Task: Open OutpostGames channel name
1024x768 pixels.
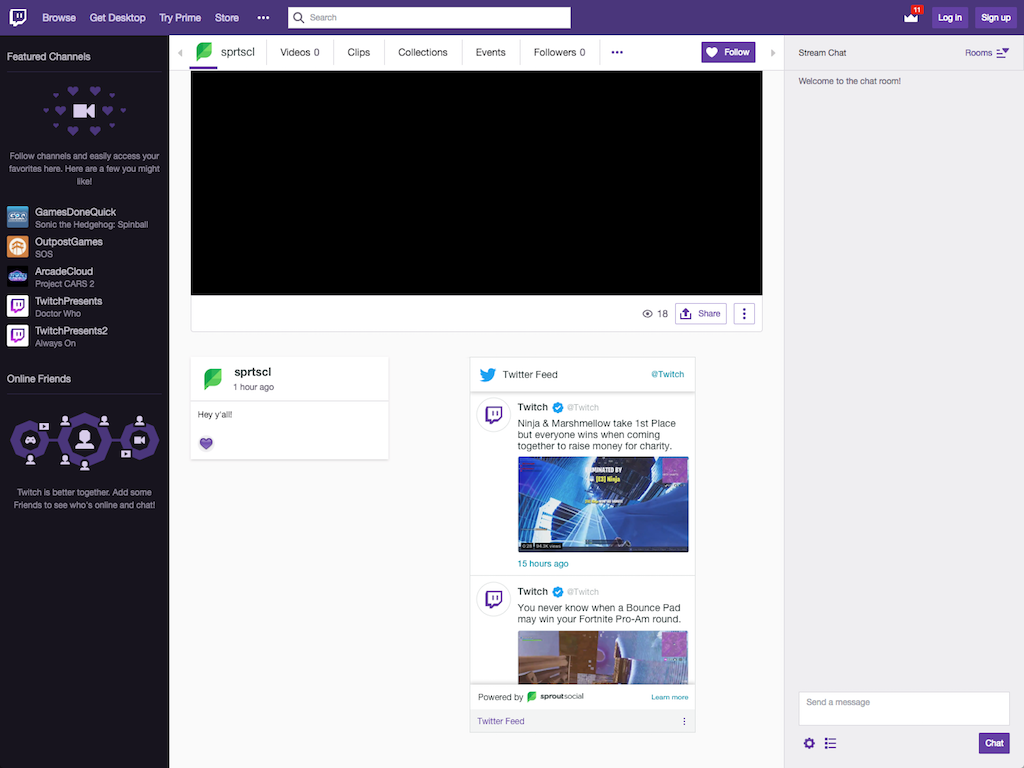Action: [69, 242]
